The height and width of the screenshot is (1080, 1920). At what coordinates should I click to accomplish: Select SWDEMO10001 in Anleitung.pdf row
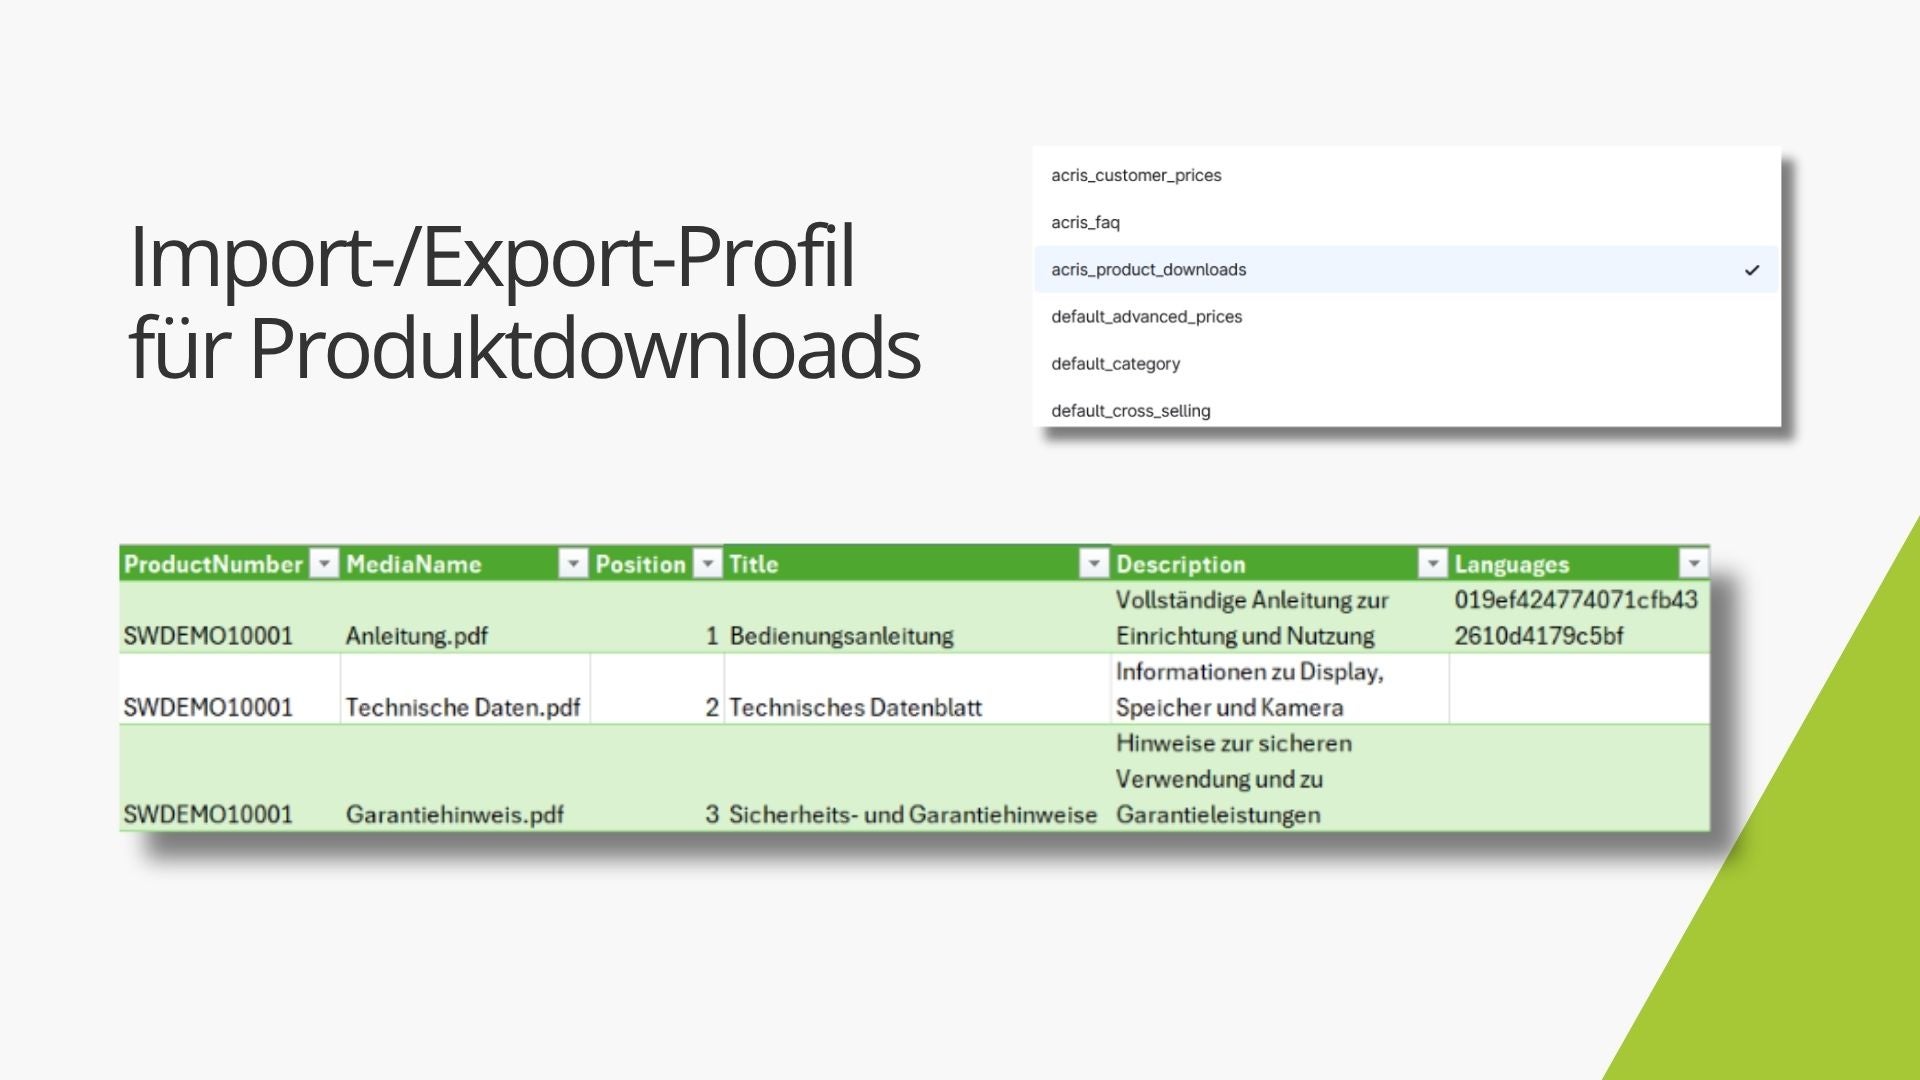point(230,618)
